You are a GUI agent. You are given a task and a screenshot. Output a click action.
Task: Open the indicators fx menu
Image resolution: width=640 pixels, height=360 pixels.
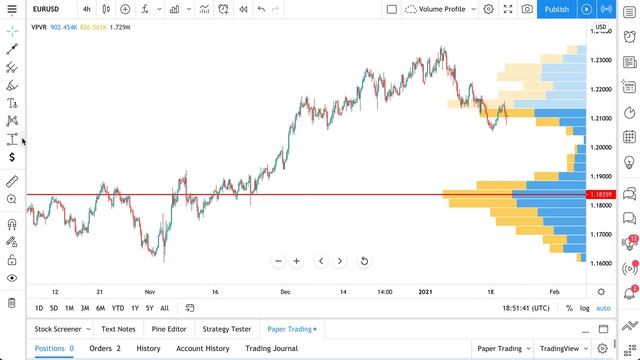[x=144, y=9]
